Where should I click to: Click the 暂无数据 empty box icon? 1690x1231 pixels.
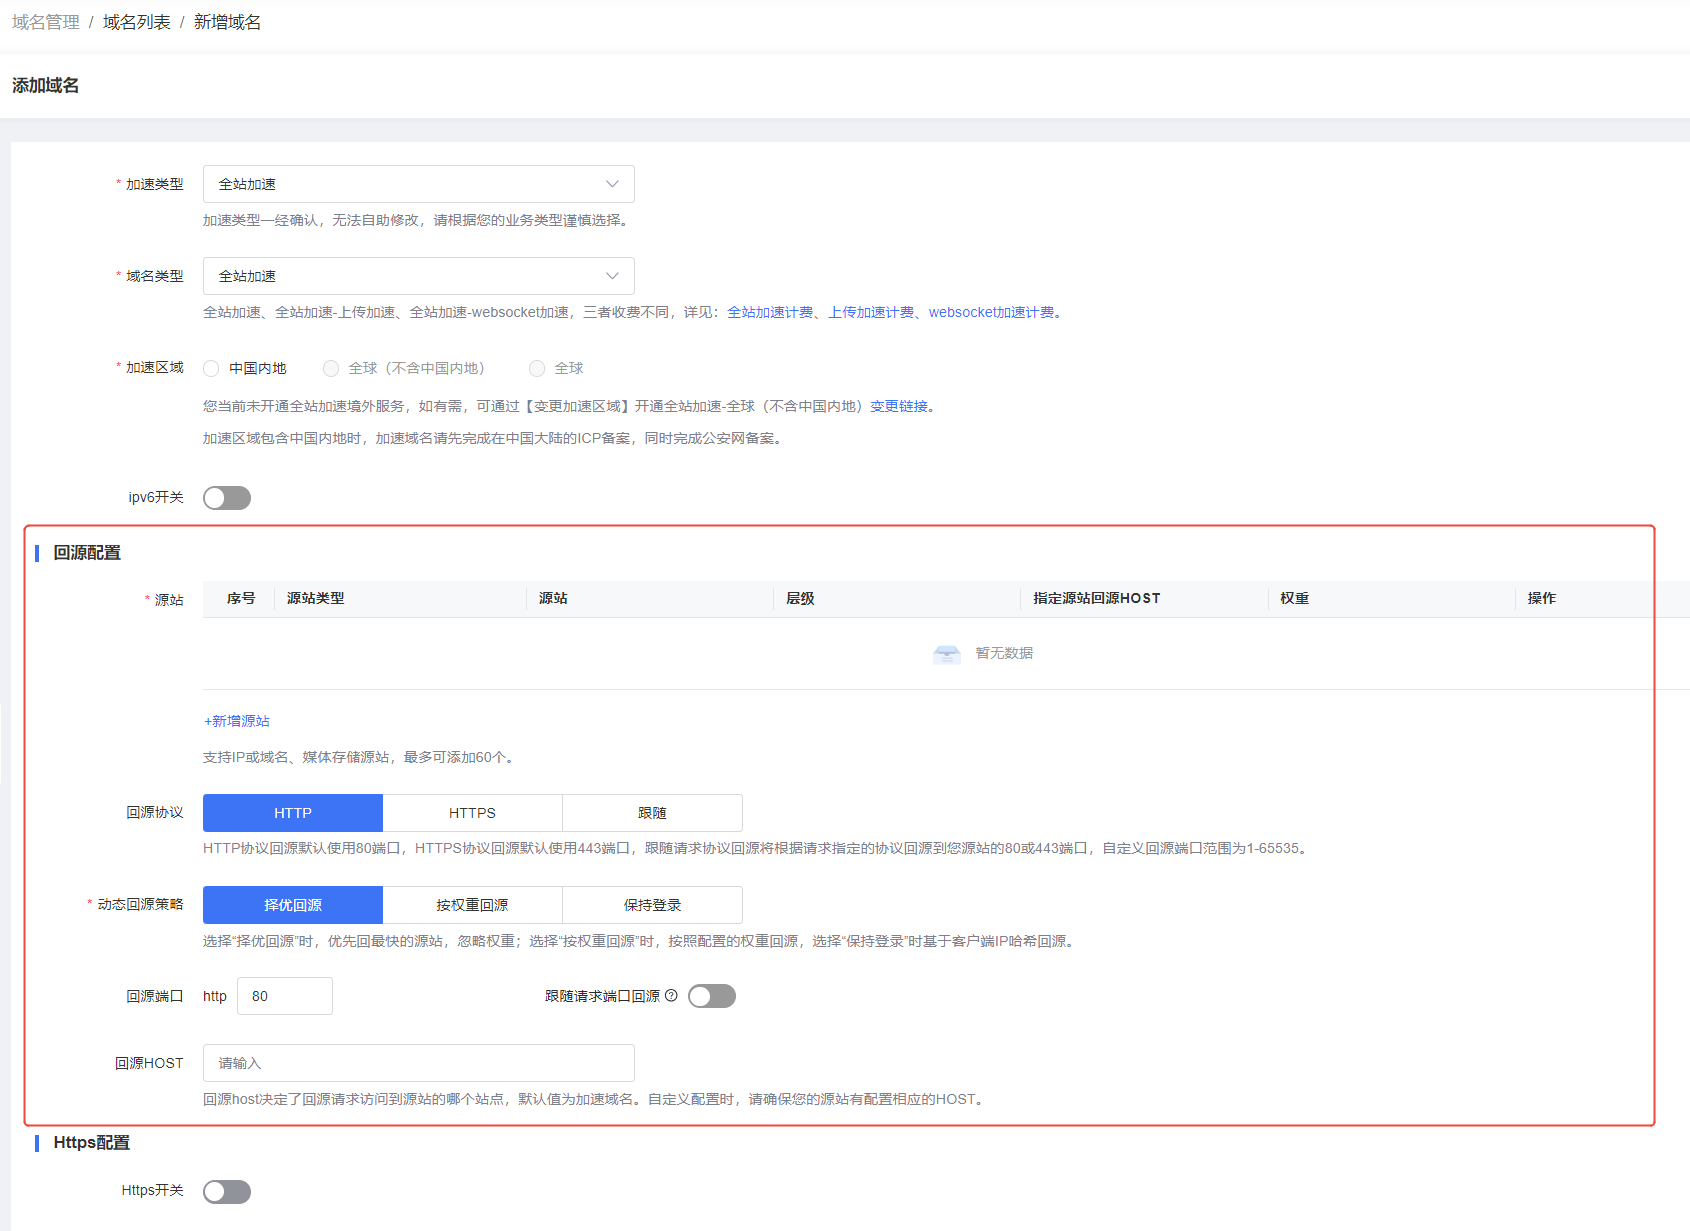tap(947, 654)
